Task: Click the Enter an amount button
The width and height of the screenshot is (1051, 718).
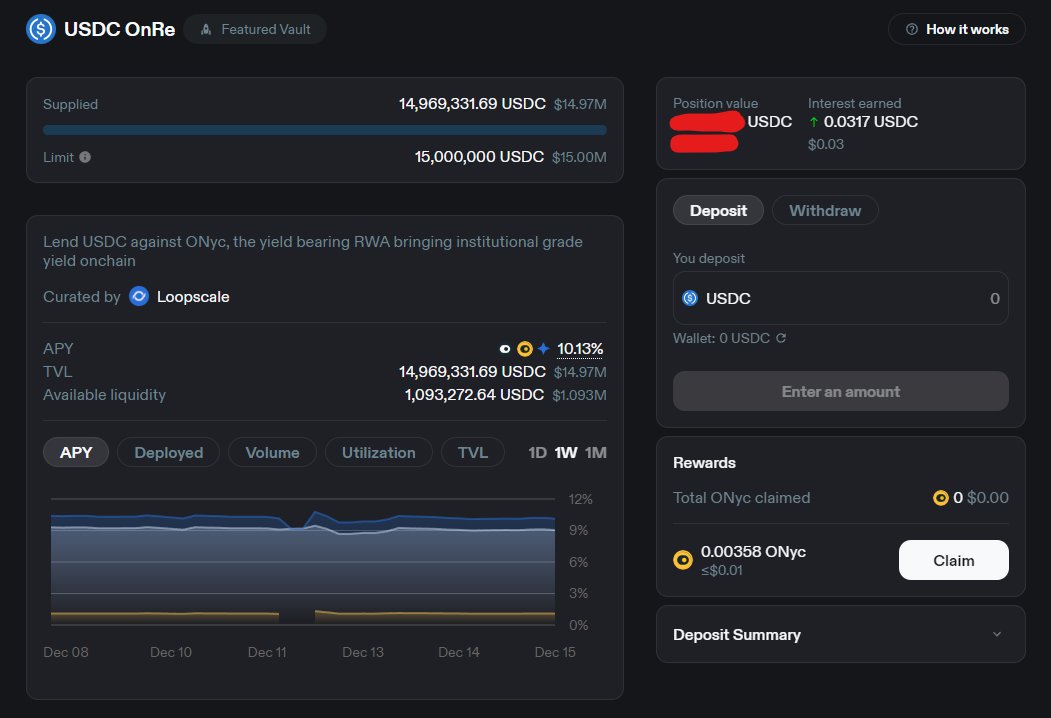Action: [841, 392]
